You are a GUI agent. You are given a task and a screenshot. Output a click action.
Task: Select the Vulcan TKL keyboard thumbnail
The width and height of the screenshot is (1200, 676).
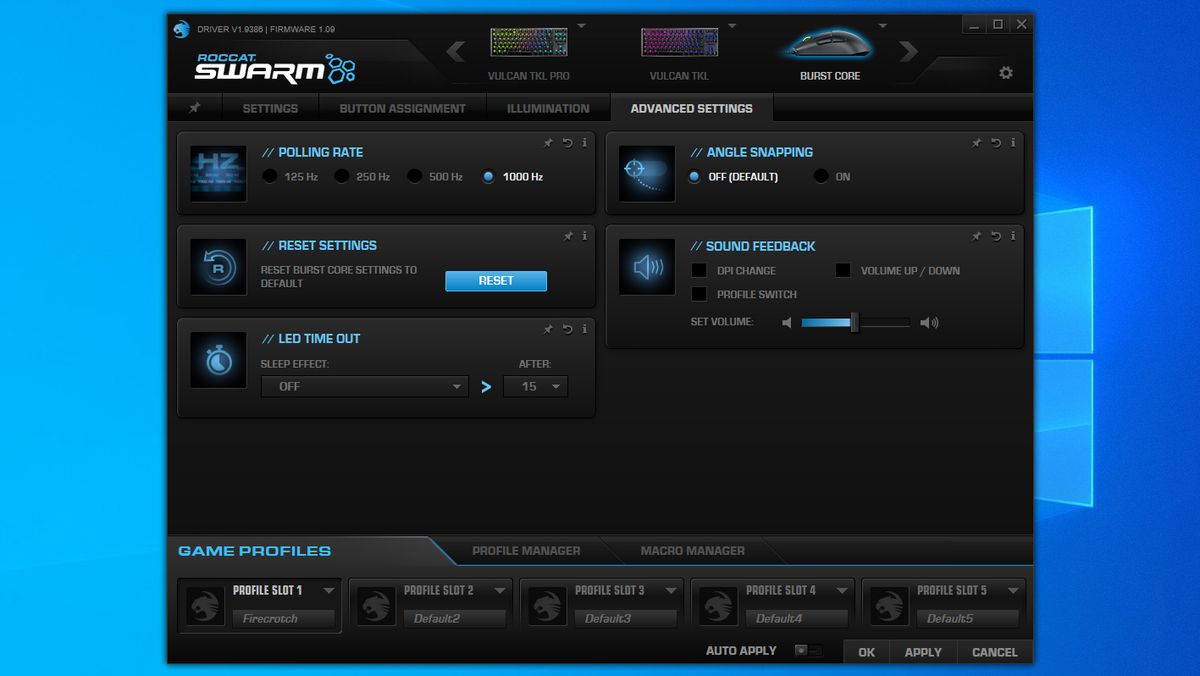(x=680, y=42)
